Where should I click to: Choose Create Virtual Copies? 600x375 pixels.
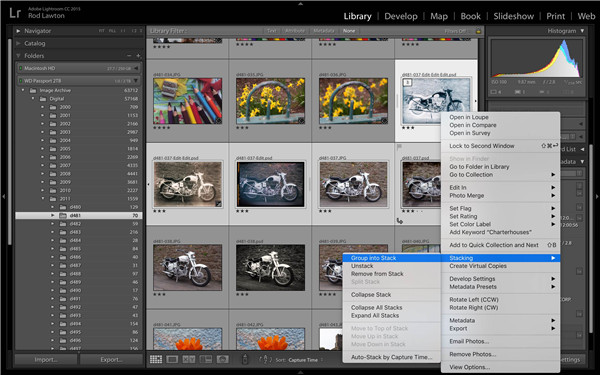501,266
